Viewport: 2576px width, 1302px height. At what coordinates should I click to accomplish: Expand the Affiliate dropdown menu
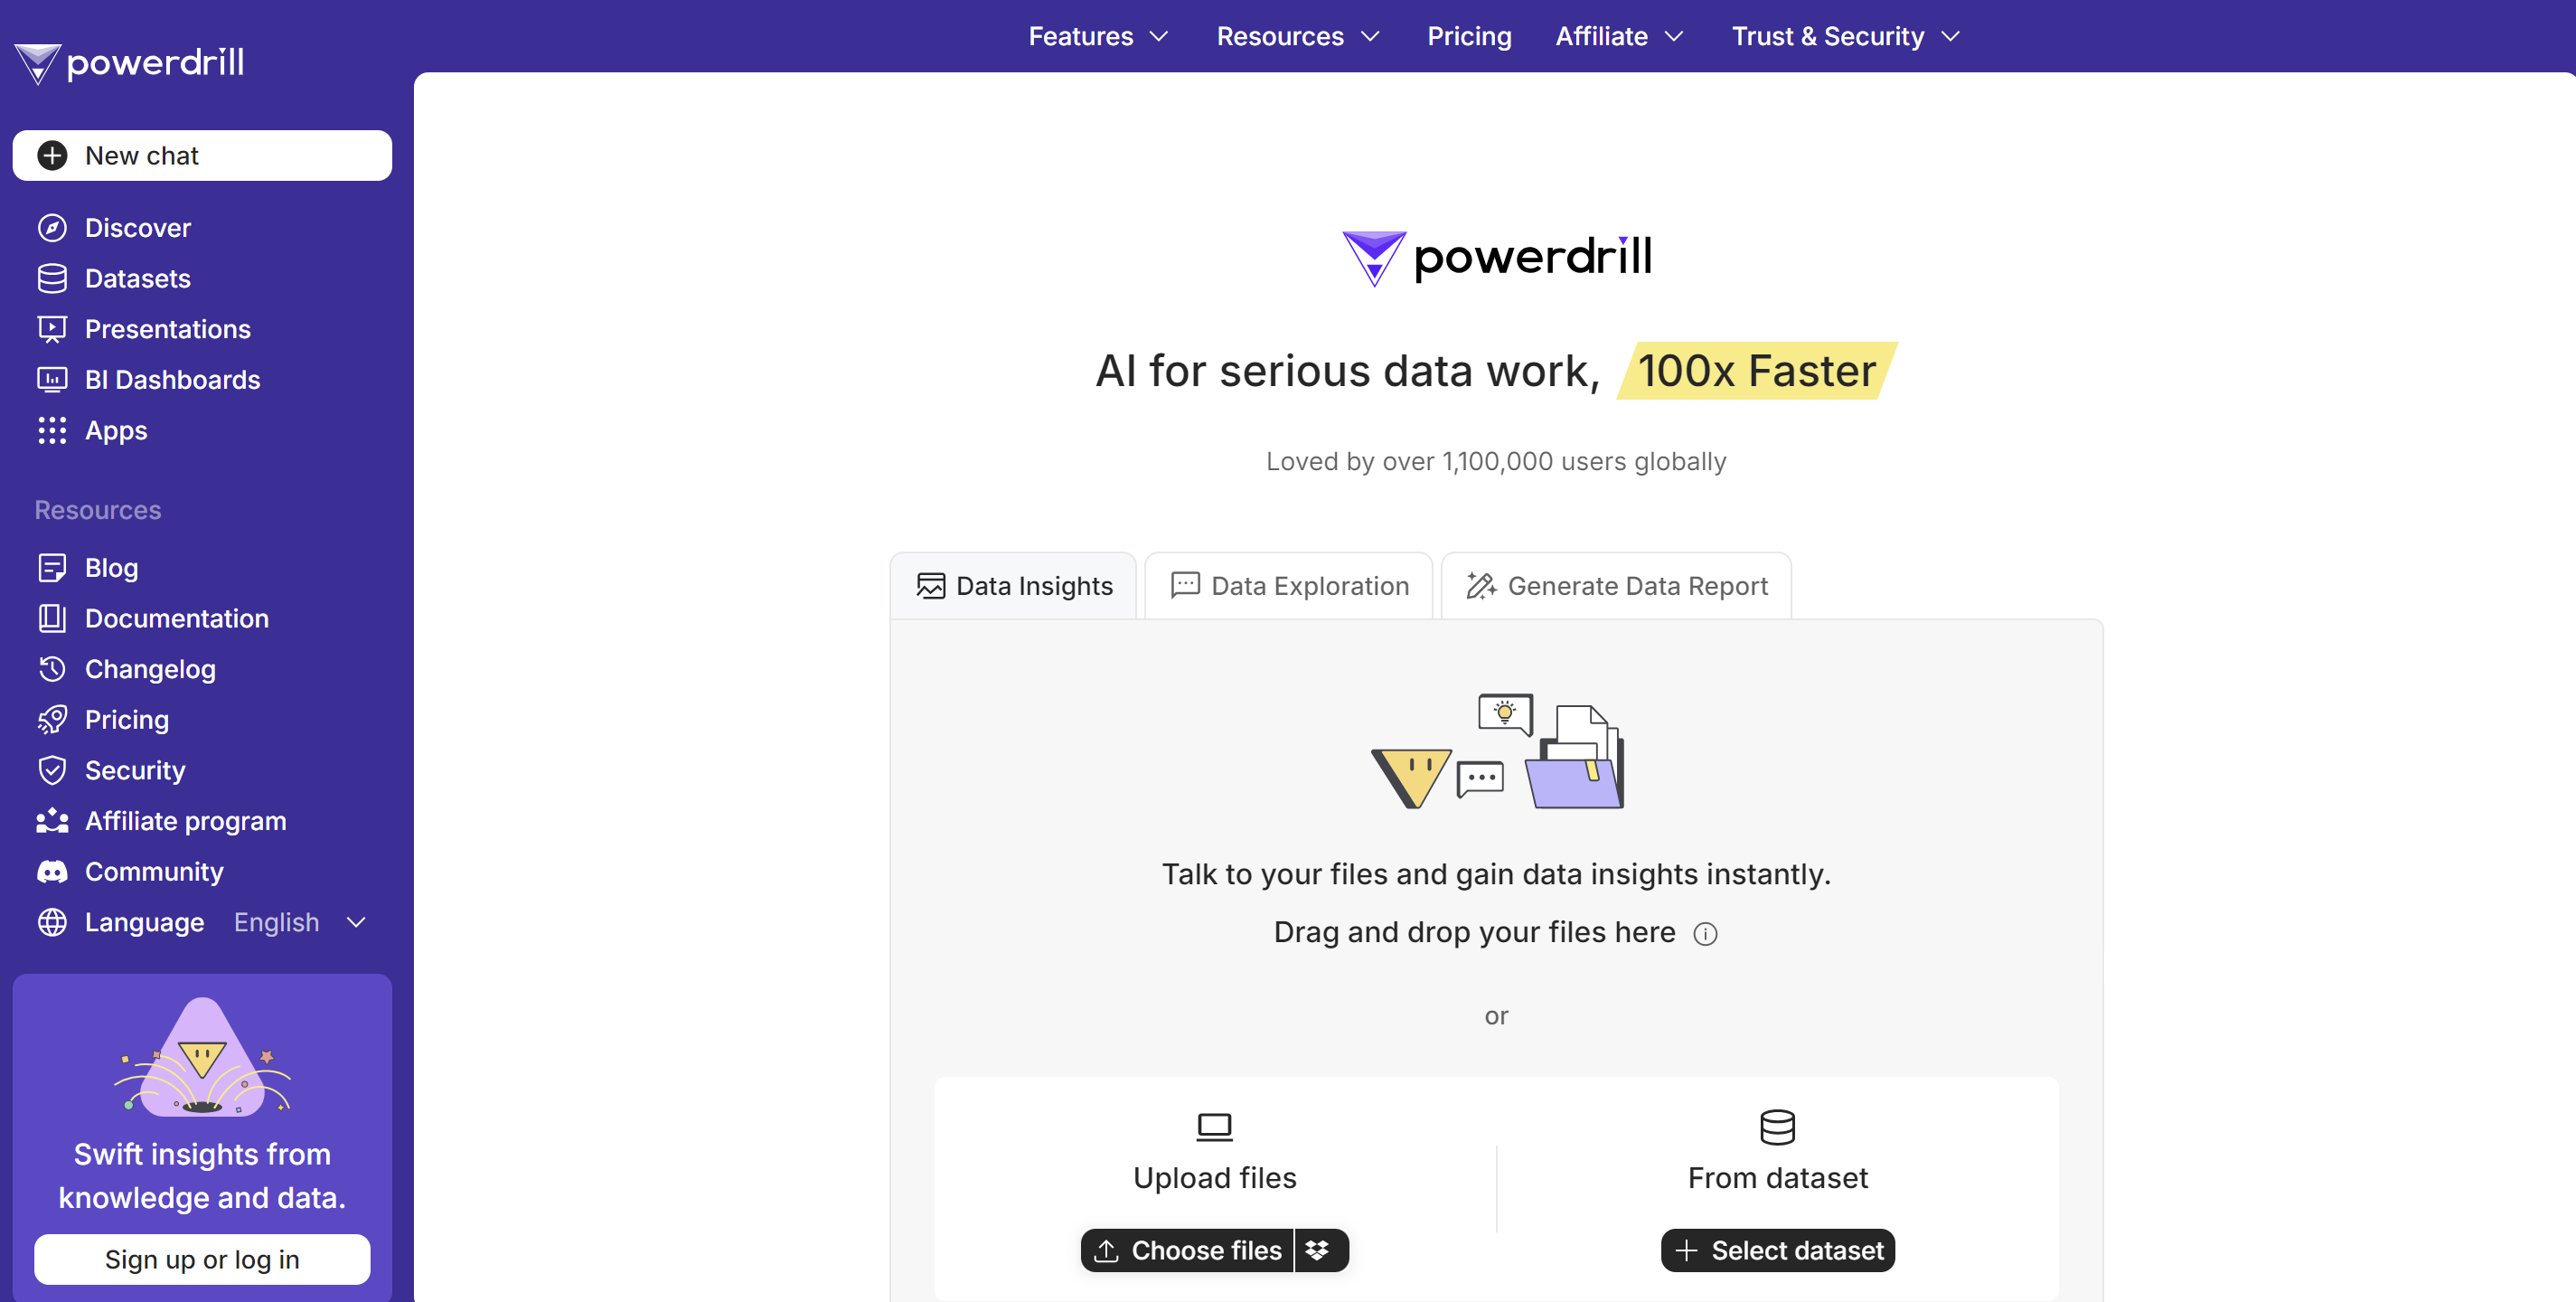(x=1619, y=37)
